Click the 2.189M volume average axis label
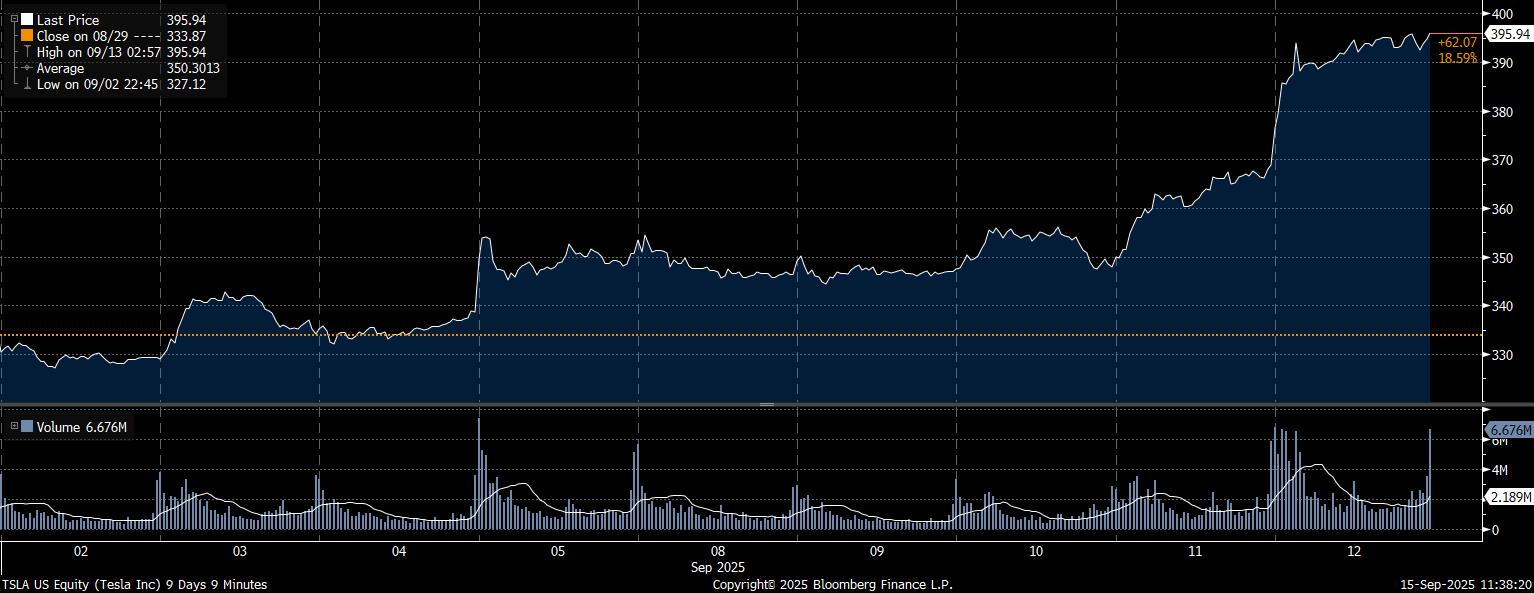Screen dimensions: 1534x593 pyautogui.click(x=1510, y=497)
